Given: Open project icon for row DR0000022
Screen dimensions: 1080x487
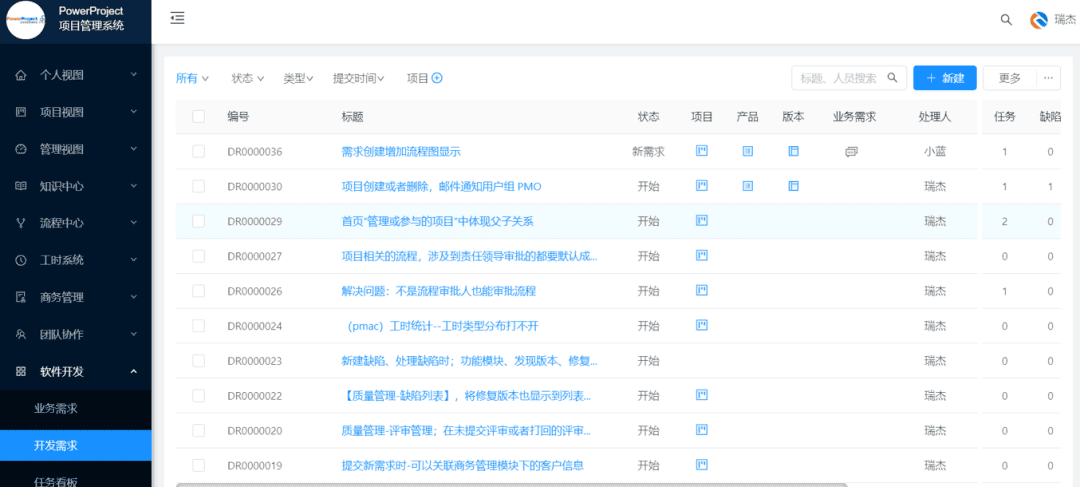Looking at the screenshot, I should [x=702, y=395].
